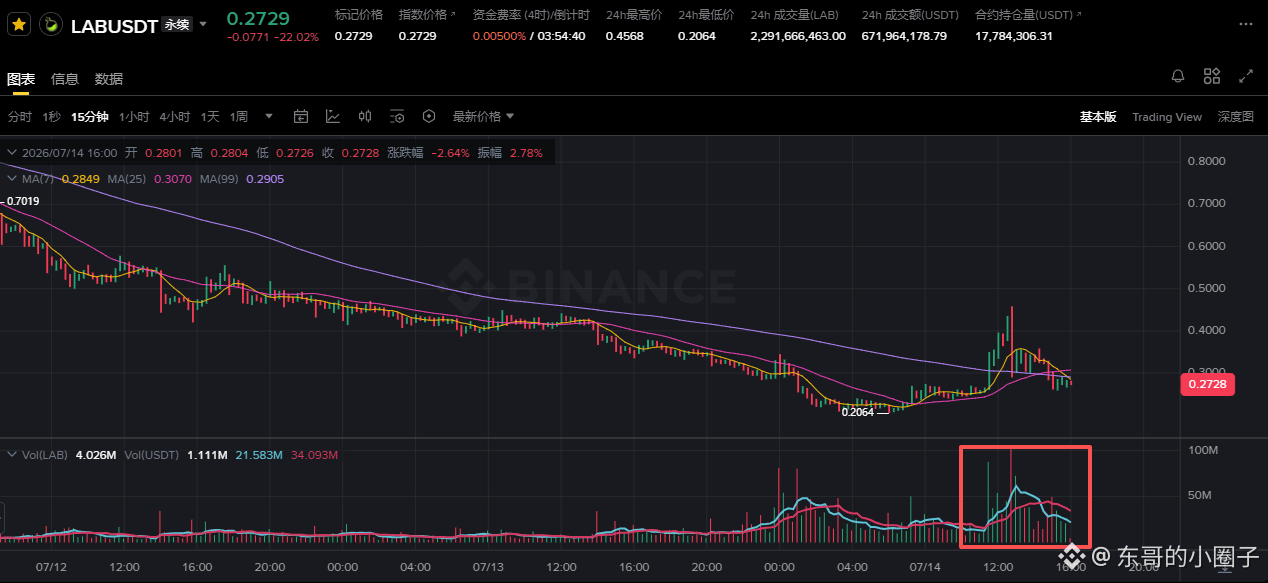Screen dimensions: 1268x583
Task: Collapse the Vol indicator legend chevron
Action: (x=11, y=455)
